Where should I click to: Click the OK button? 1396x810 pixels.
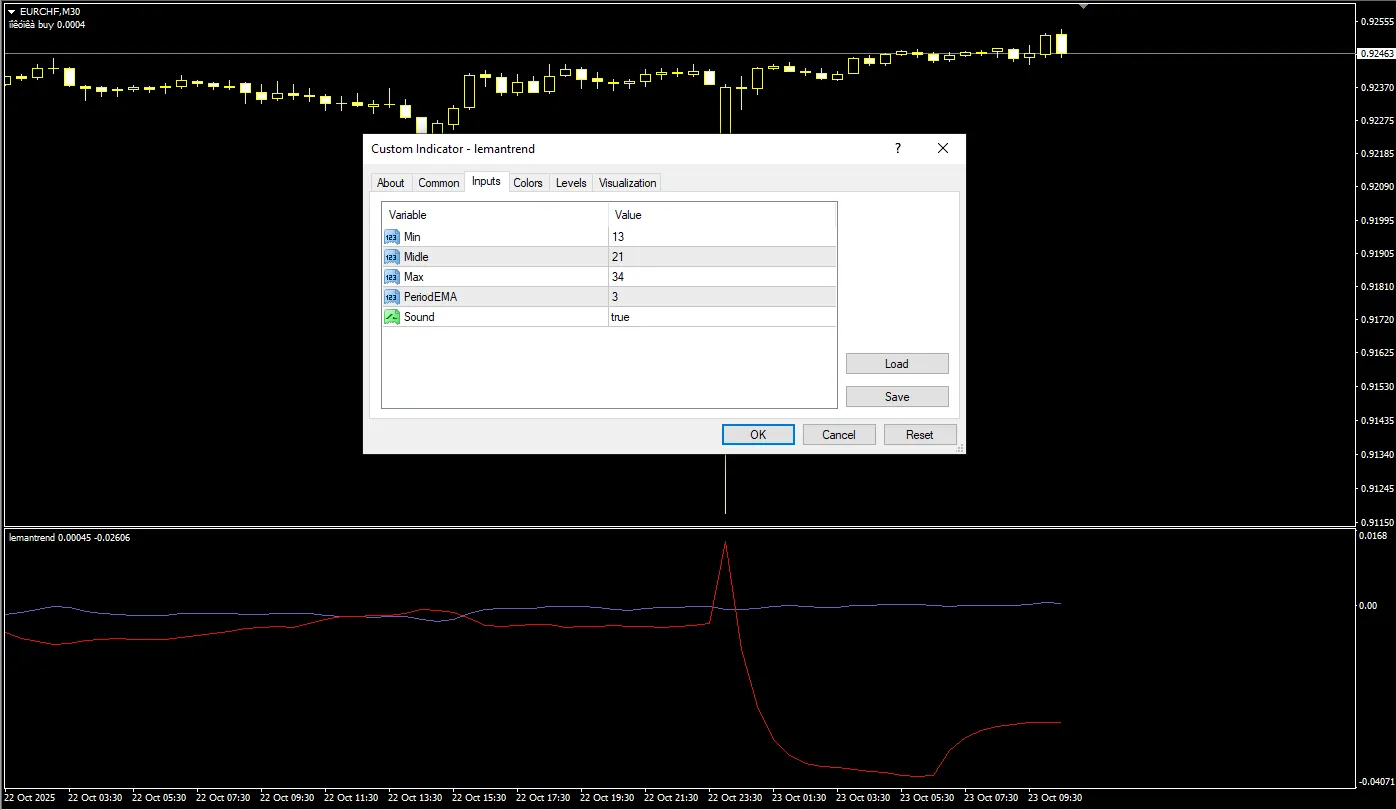click(758, 434)
